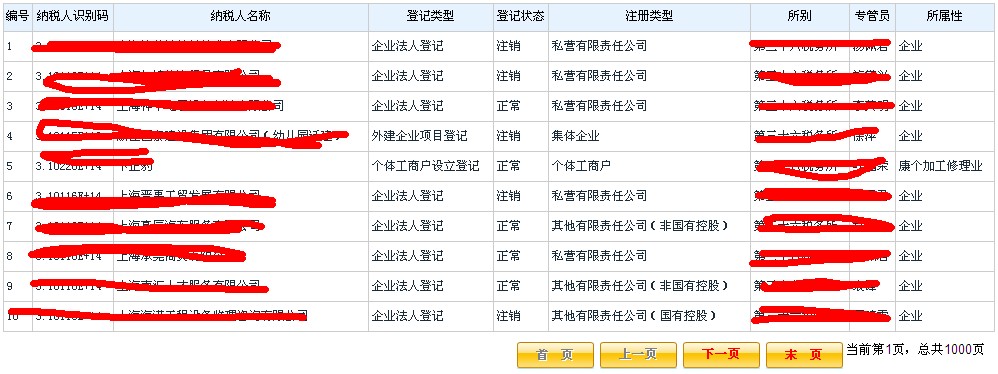Click the 编号 column header
Image resolution: width=998 pixels, height=374 pixels.
(x=18, y=17)
